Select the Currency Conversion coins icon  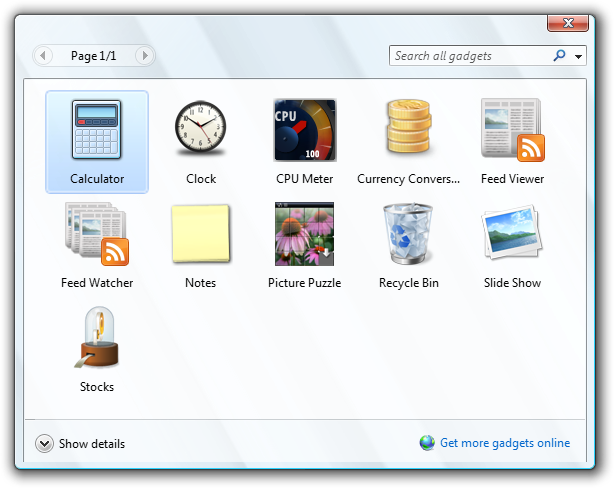coord(409,127)
